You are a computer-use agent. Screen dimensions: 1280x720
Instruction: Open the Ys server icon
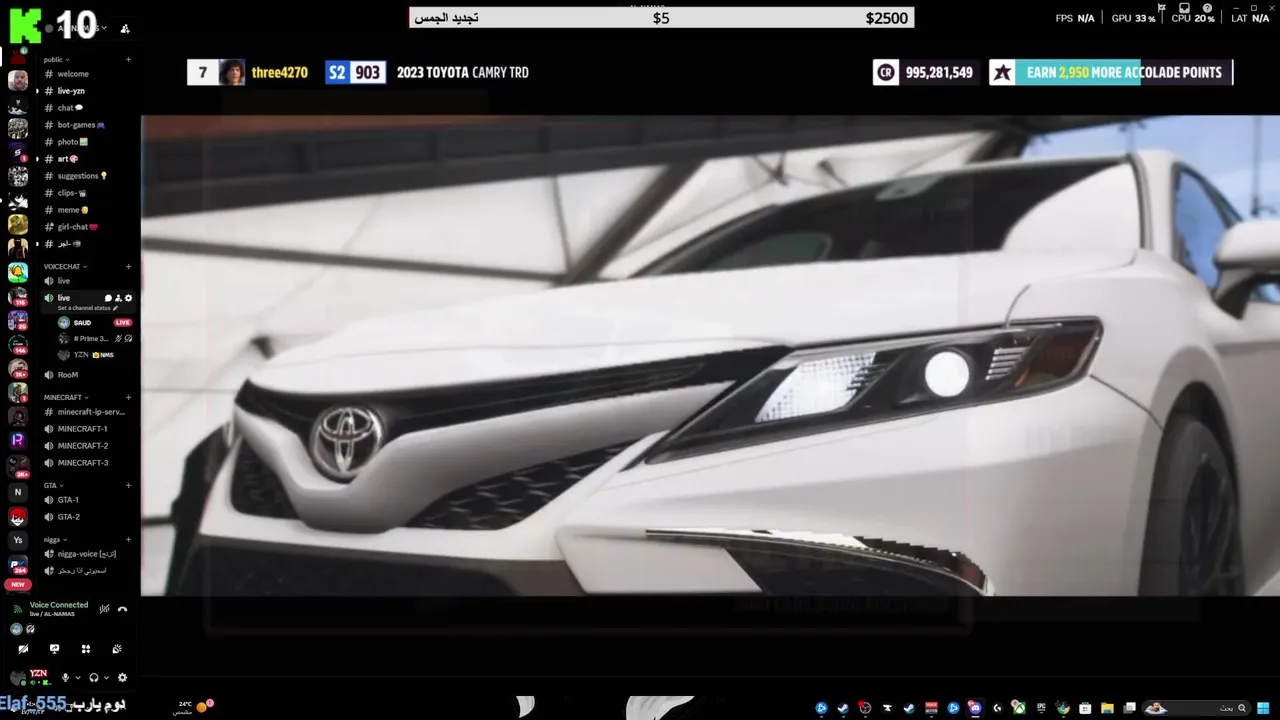point(18,540)
